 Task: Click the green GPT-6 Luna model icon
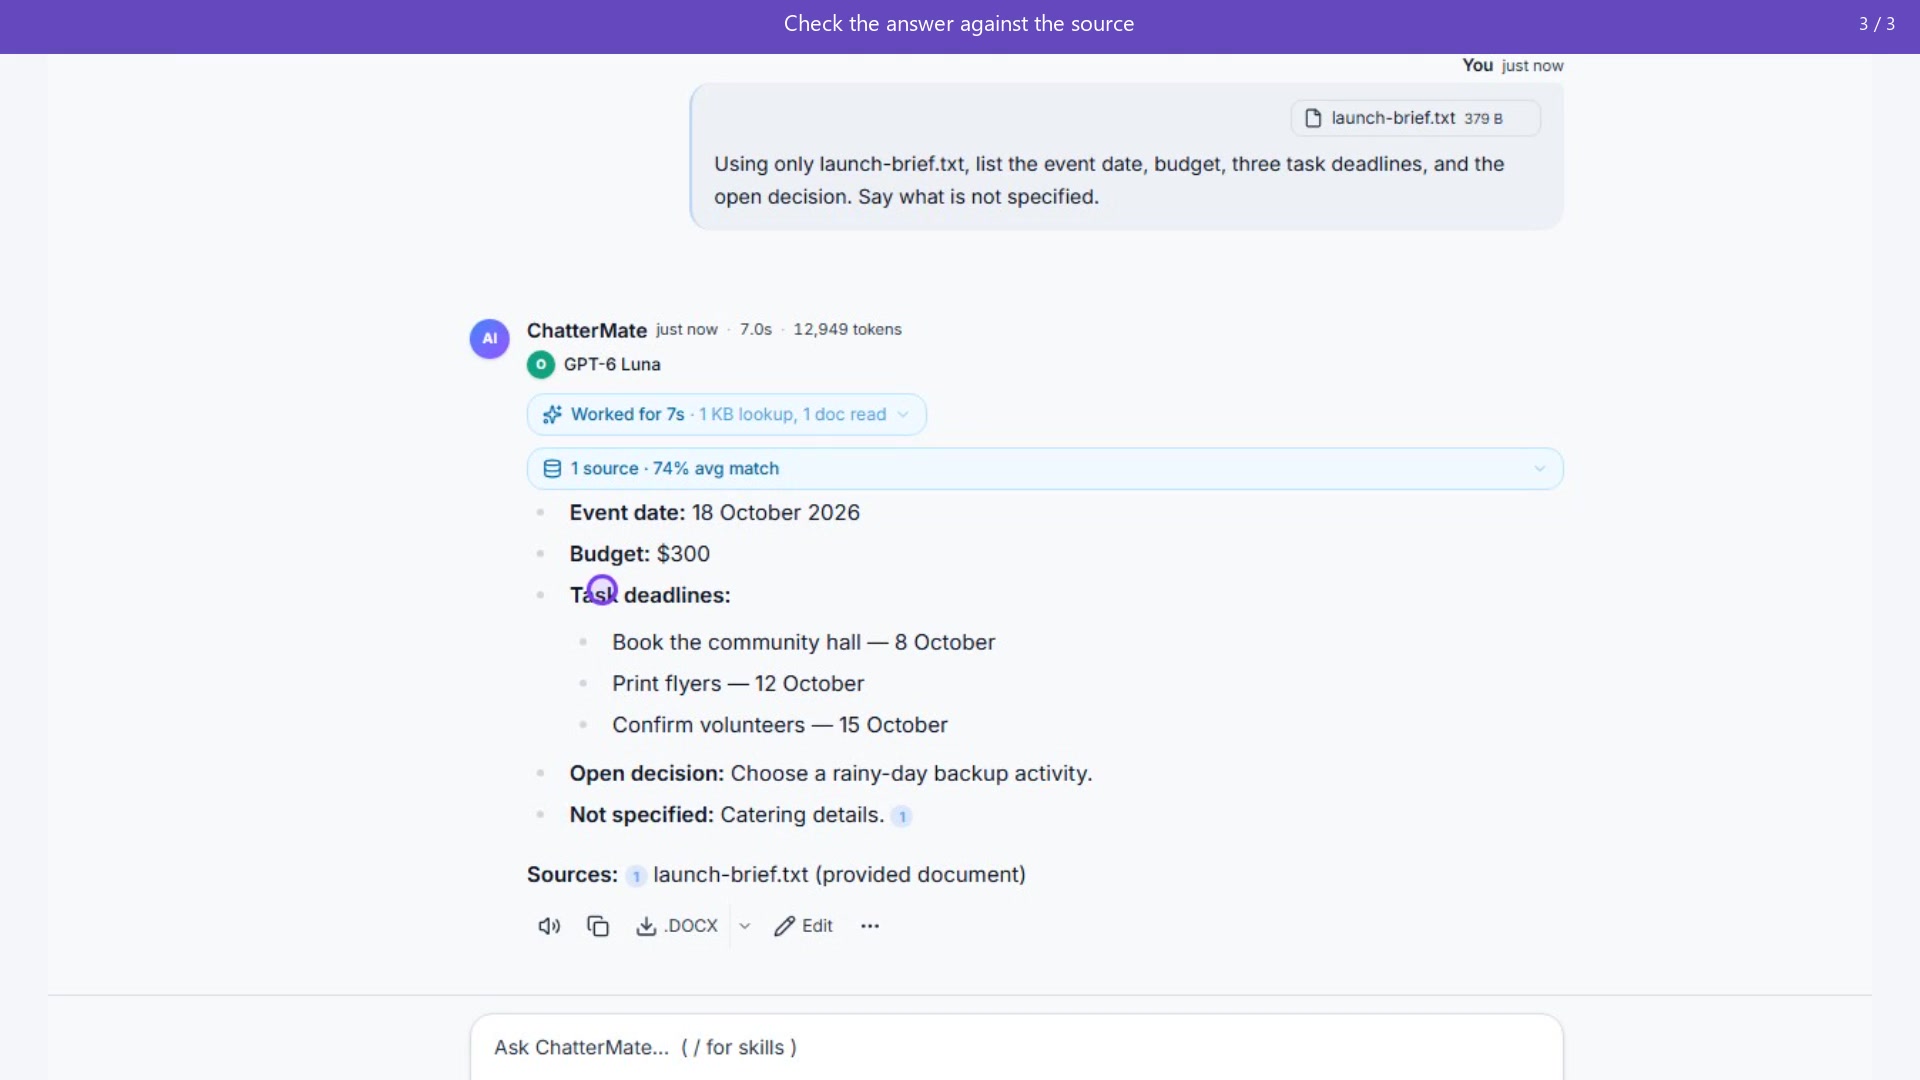click(x=541, y=364)
